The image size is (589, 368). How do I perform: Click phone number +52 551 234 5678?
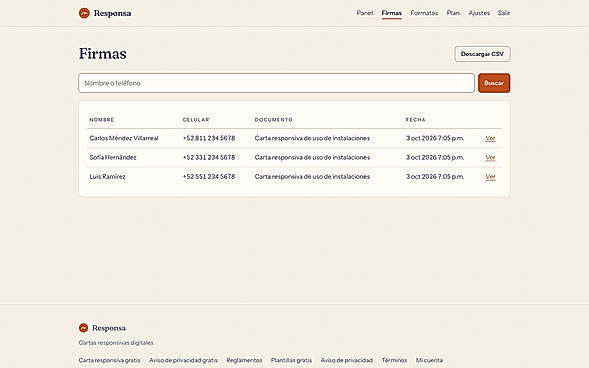(209, 176)
